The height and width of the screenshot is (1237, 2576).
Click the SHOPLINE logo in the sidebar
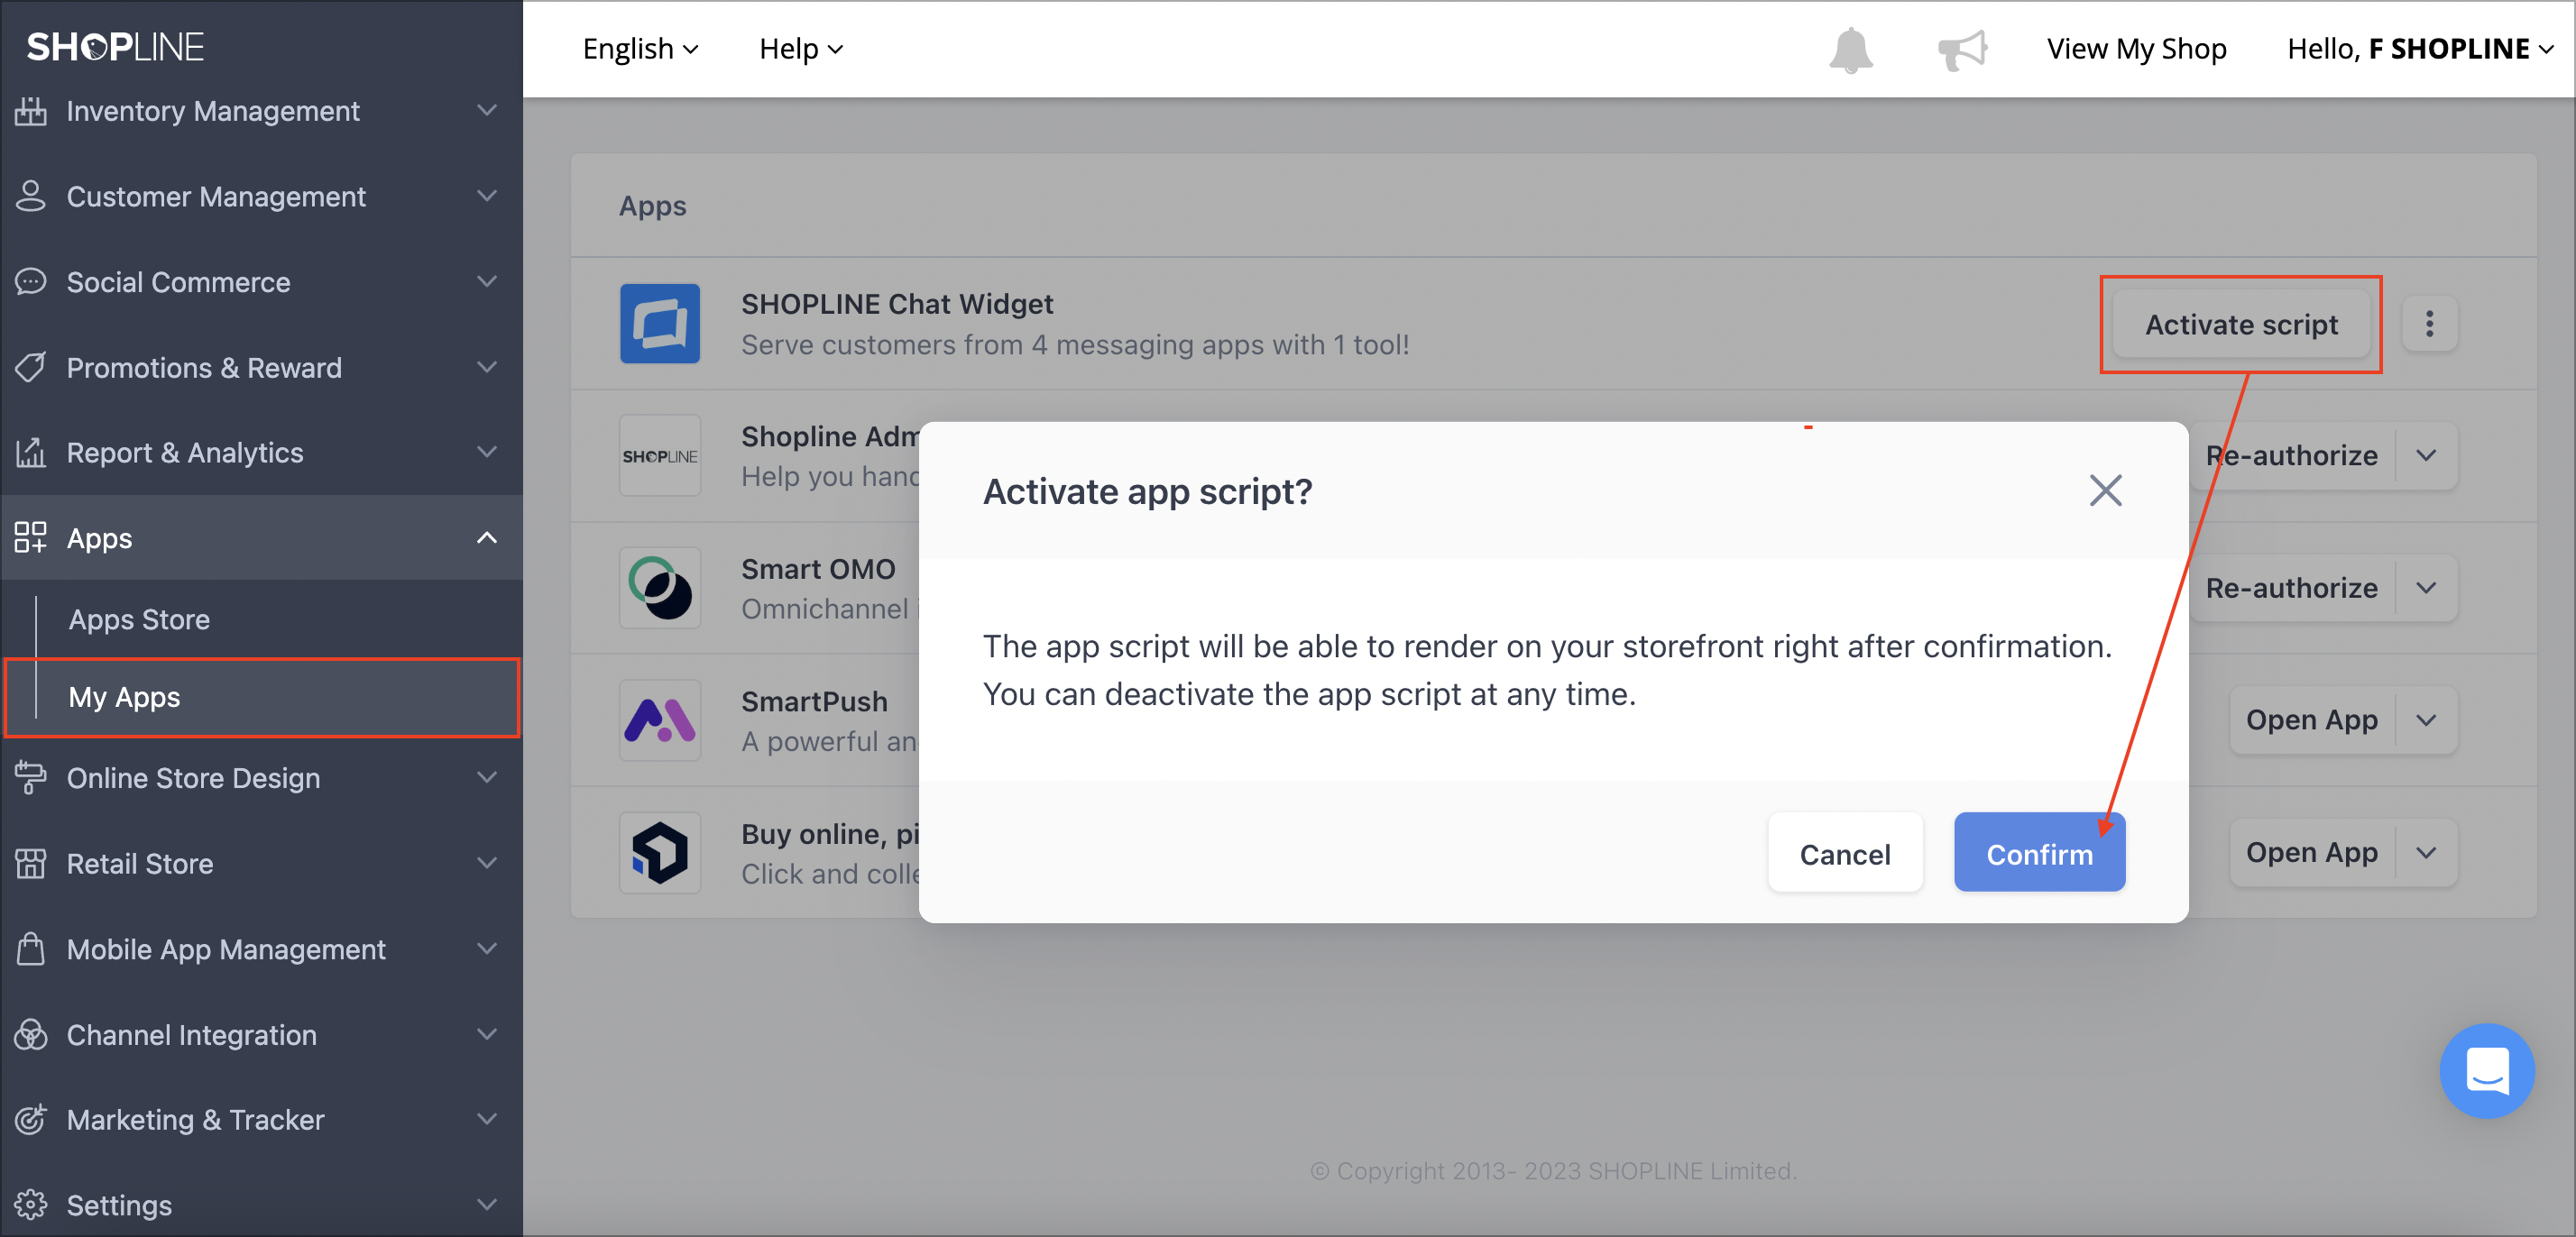(114, 46)
